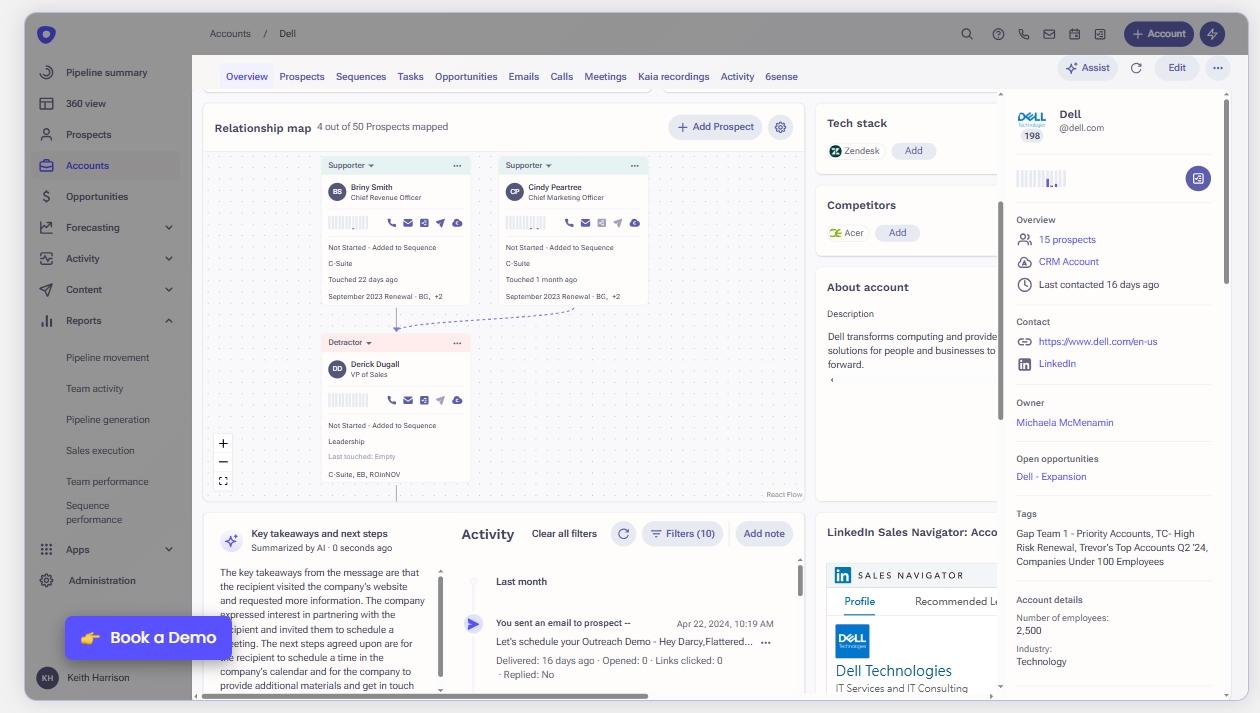Click the lightning bolt quick actions button
Screen dimensions: 1260x713
coord(1212,34)
